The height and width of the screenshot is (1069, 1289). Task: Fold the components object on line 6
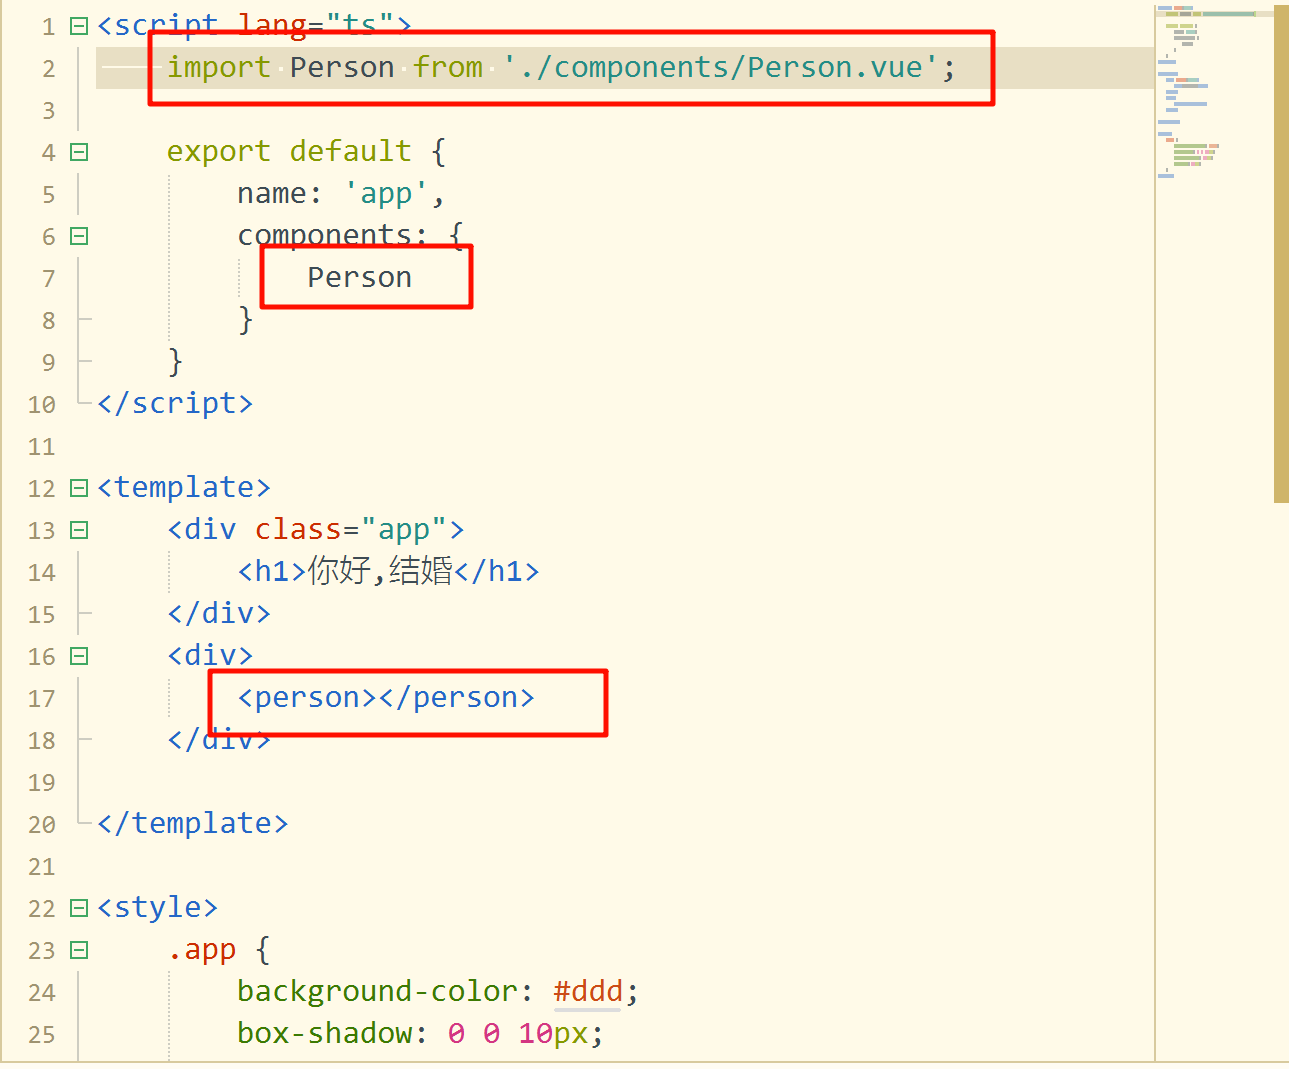click(x=79, y=237)
